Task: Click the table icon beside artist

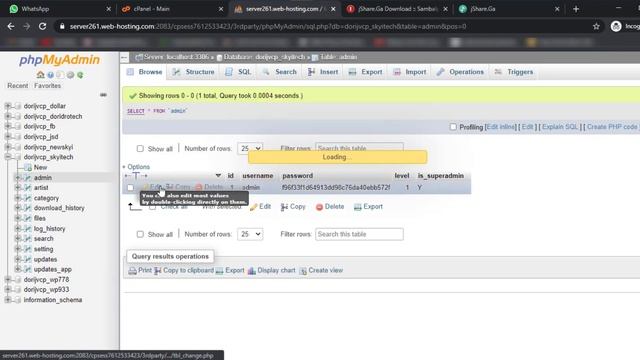Action: click(x=28, y=188)
